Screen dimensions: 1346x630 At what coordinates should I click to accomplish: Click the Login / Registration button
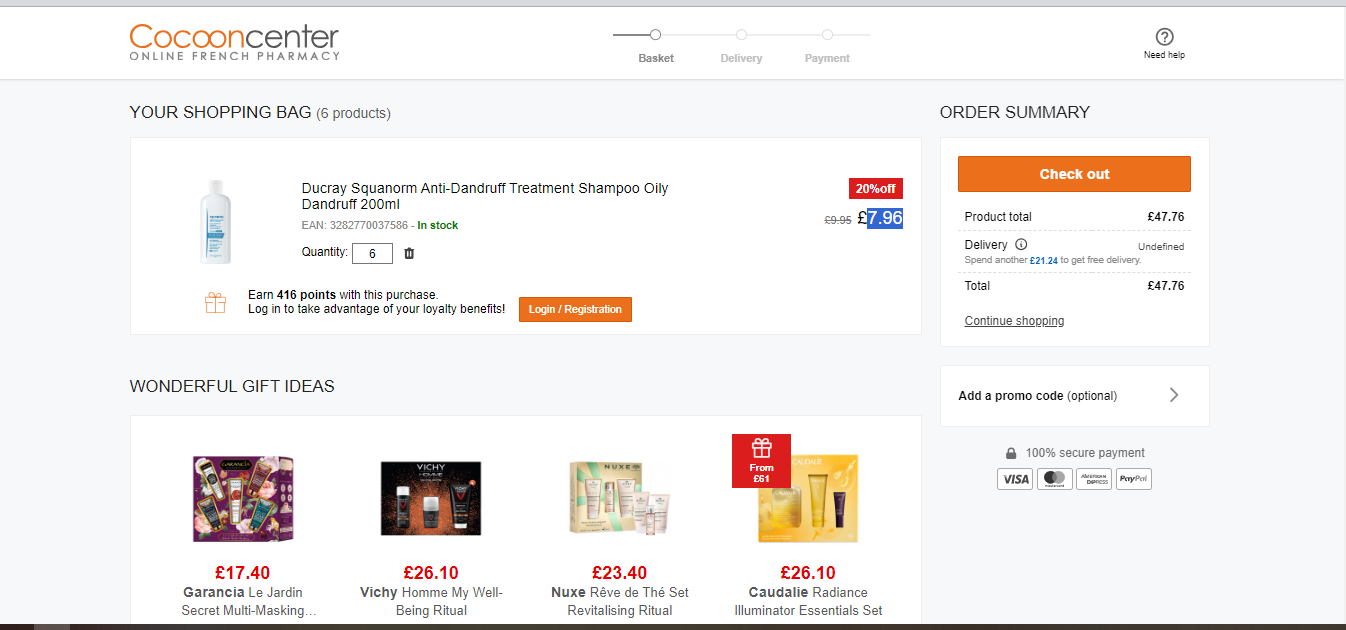[575, 309]
